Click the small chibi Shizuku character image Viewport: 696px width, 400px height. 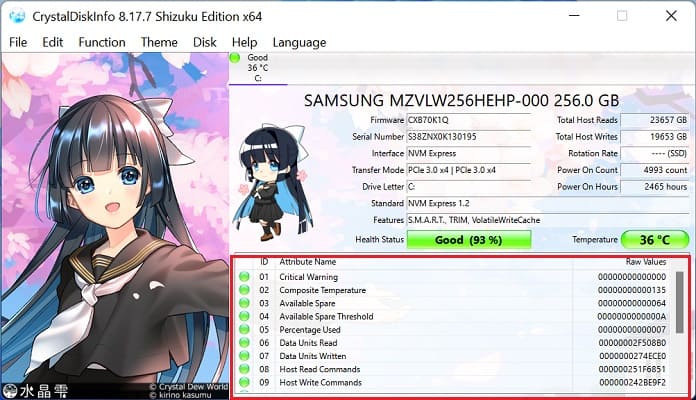[272, 183]
